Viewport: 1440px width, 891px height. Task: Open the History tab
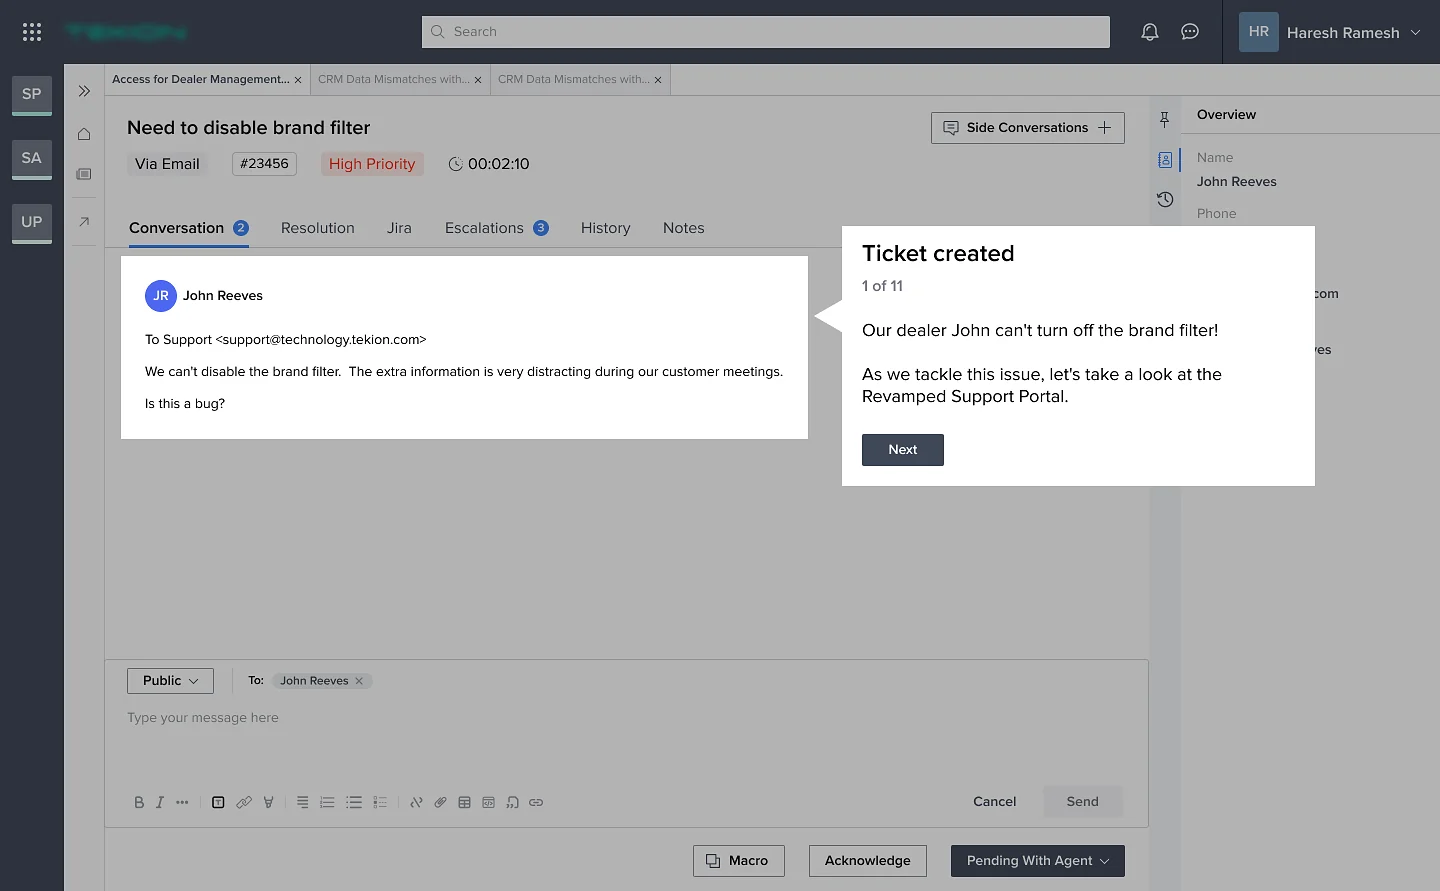pyautogui.click(x=606, y=228)
